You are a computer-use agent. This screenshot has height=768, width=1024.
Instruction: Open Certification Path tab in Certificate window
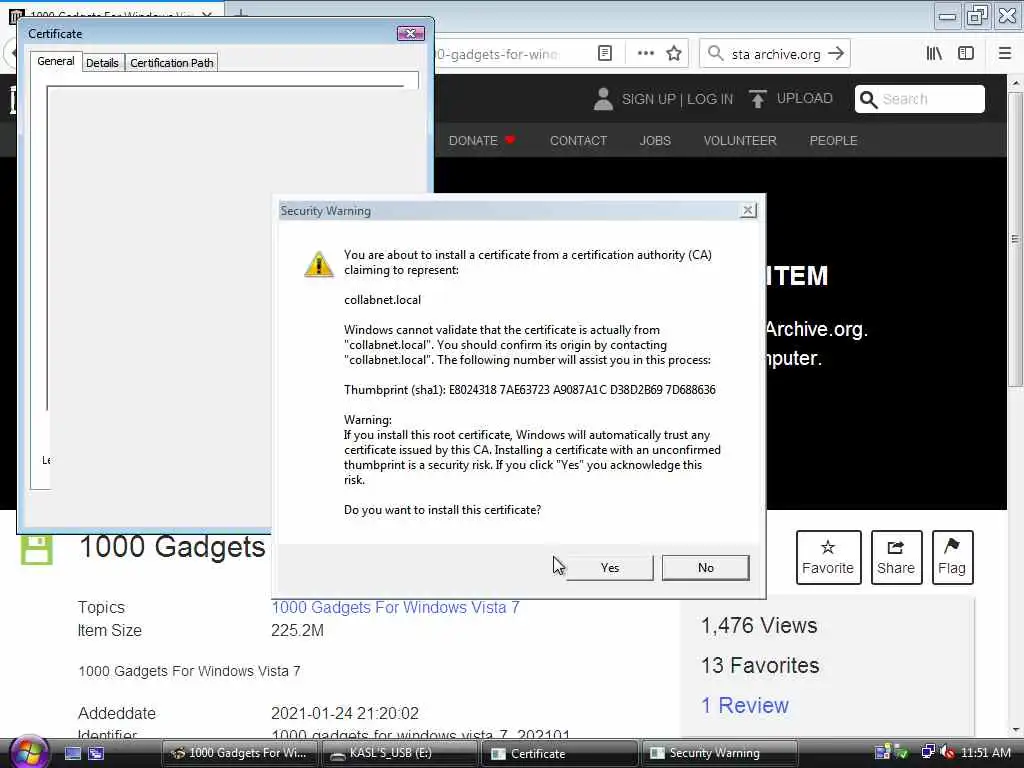point(171,63)
